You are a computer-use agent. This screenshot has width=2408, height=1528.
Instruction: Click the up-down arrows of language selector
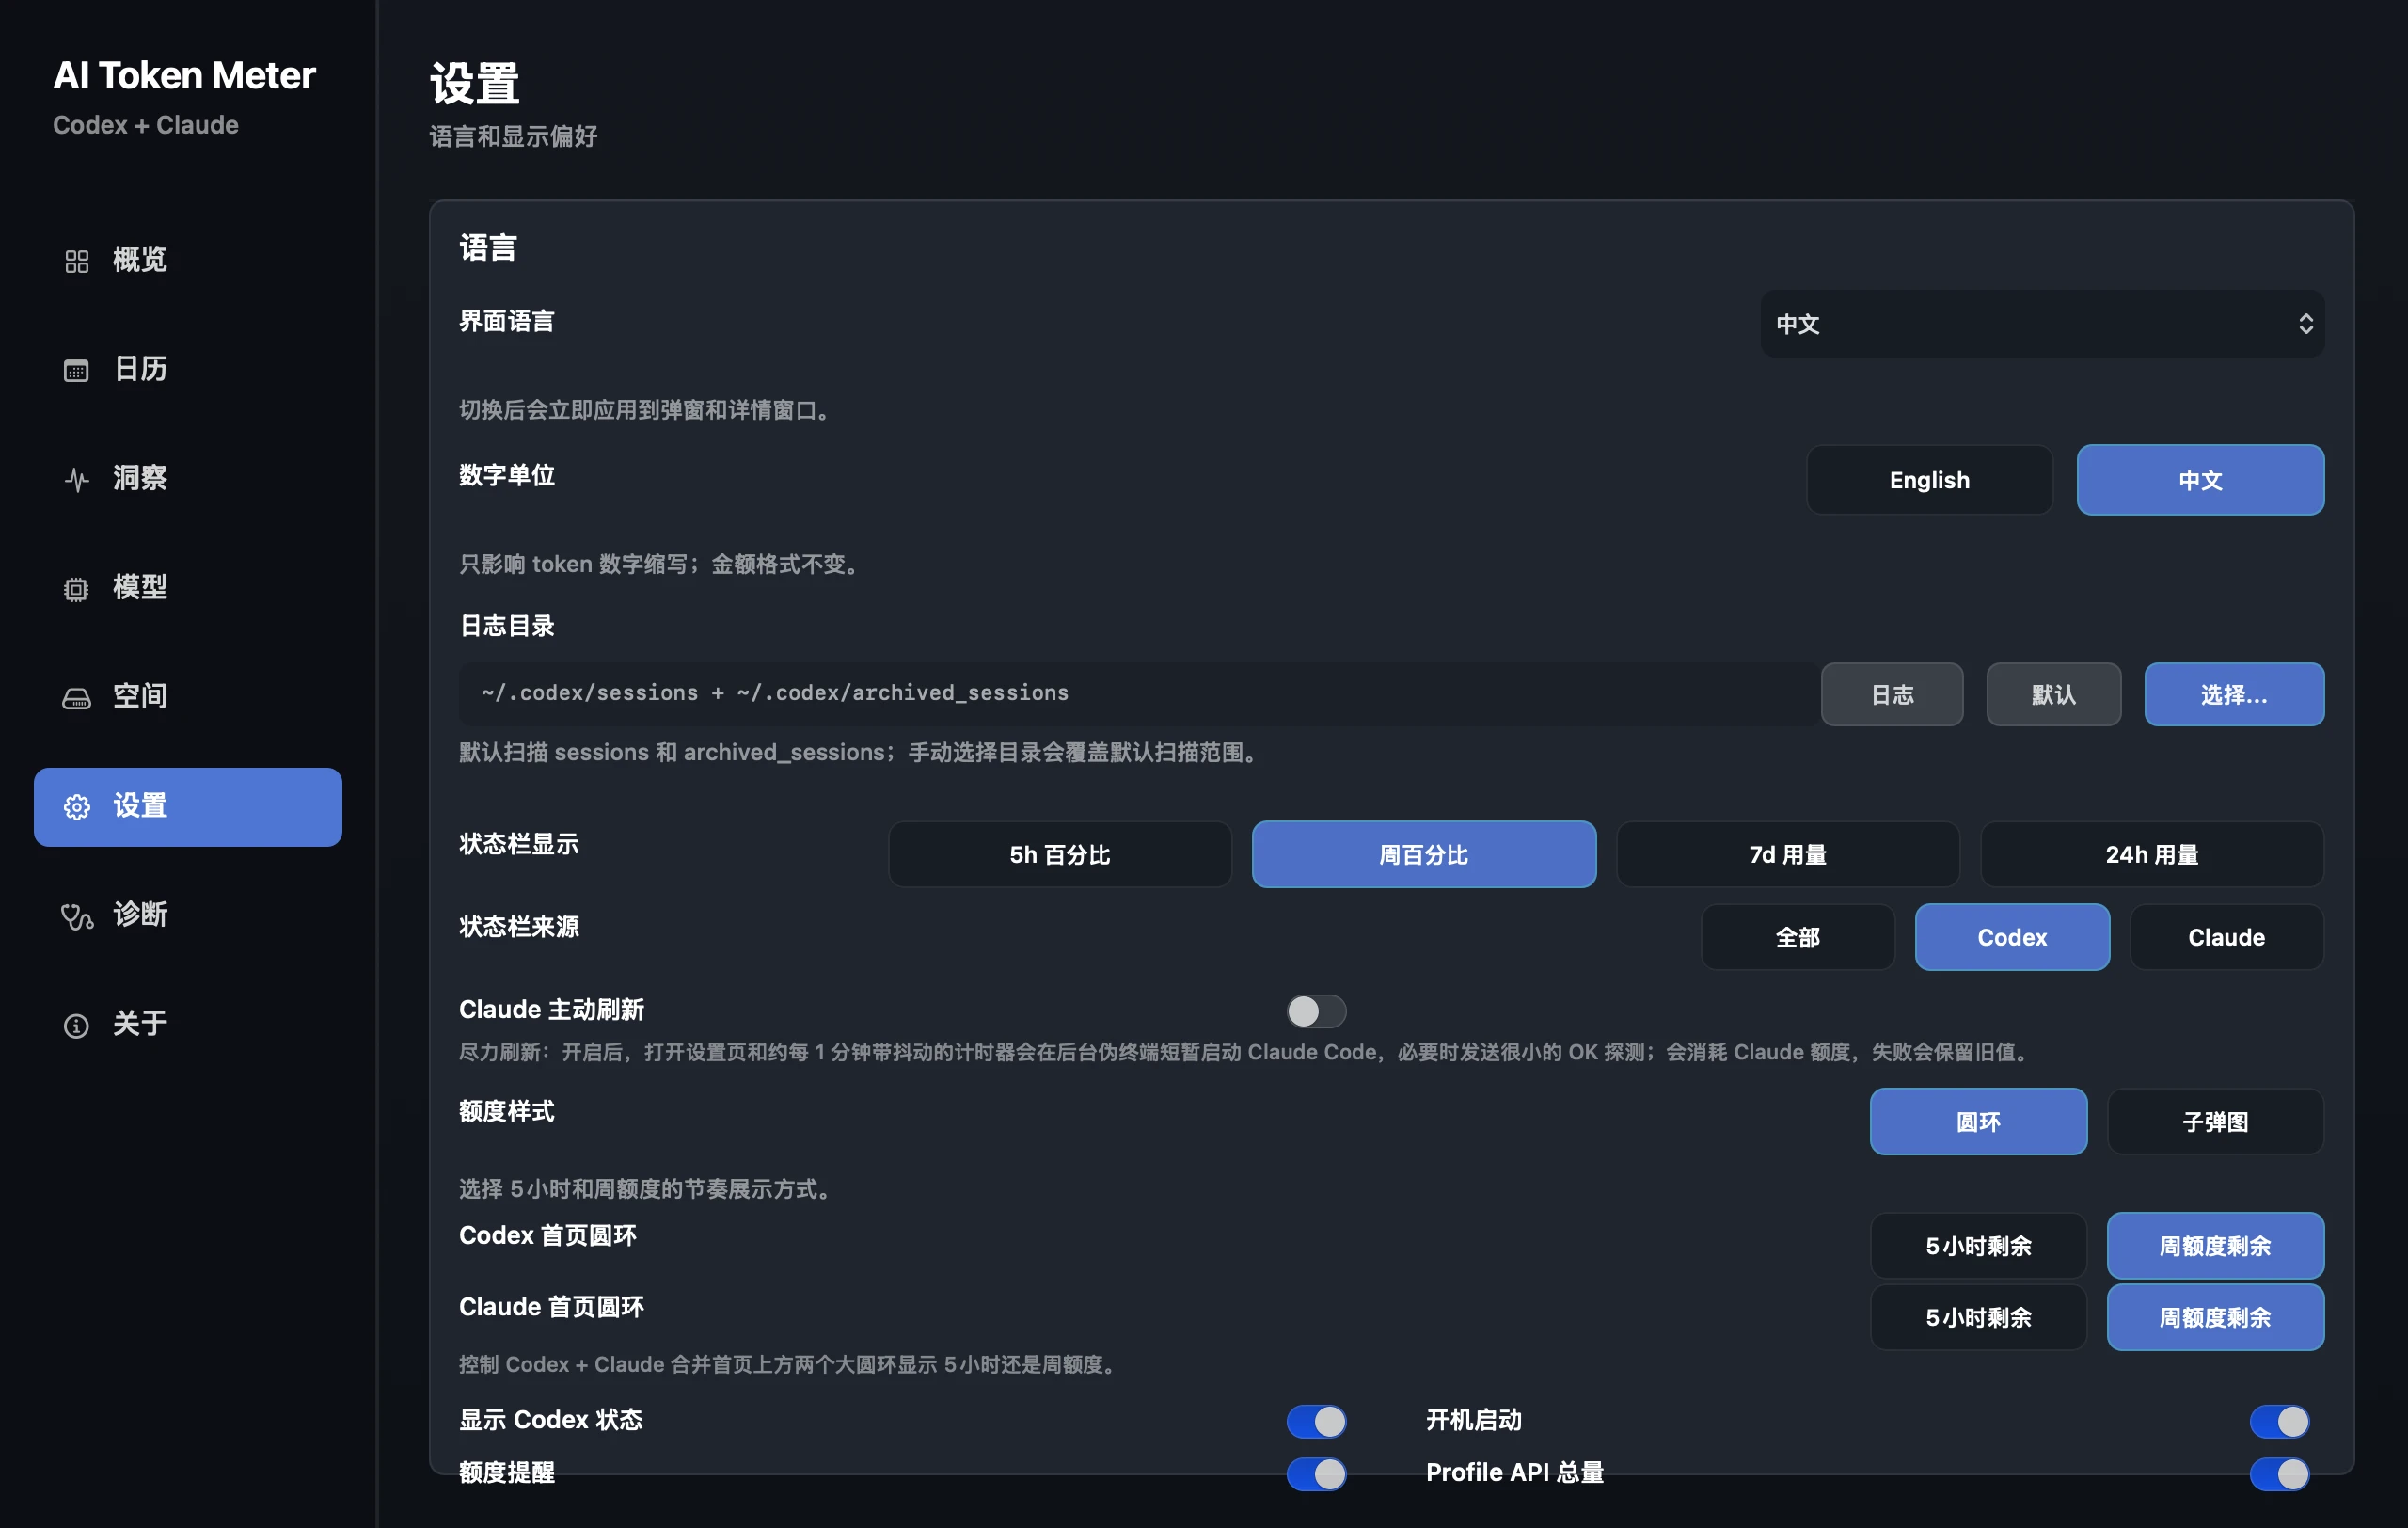(2305, 323)
